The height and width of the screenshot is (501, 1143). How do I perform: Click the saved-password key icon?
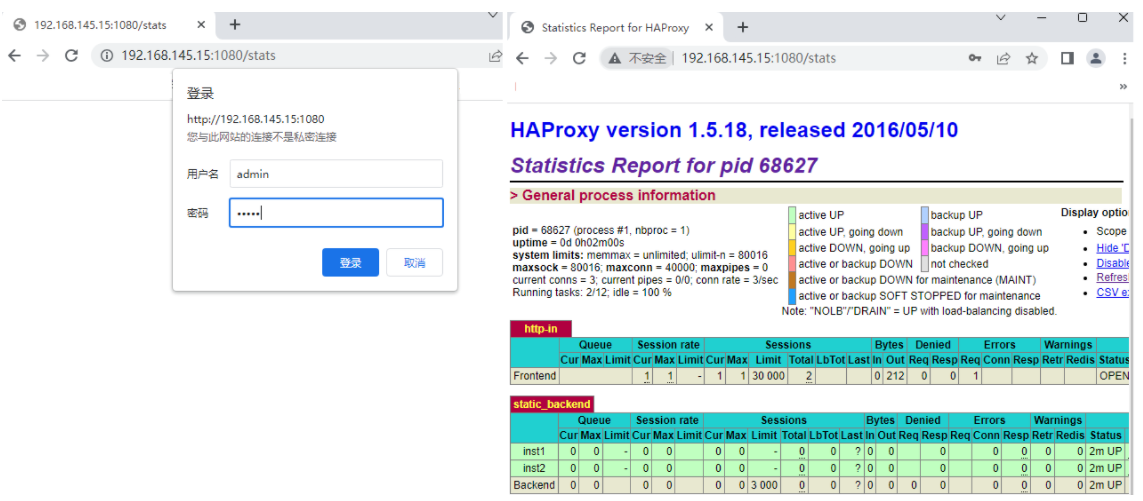(975, 58)
